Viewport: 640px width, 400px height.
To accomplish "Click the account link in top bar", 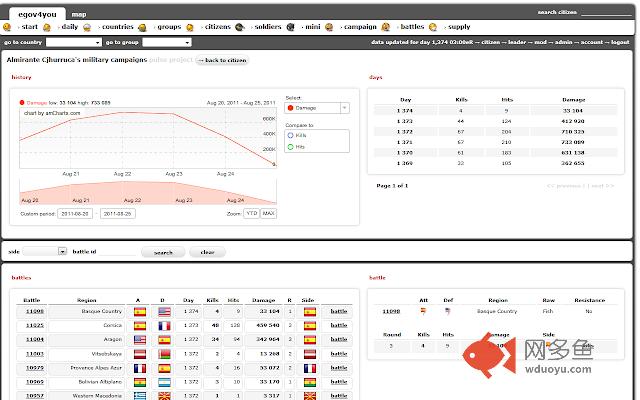I will coord(591,42).
